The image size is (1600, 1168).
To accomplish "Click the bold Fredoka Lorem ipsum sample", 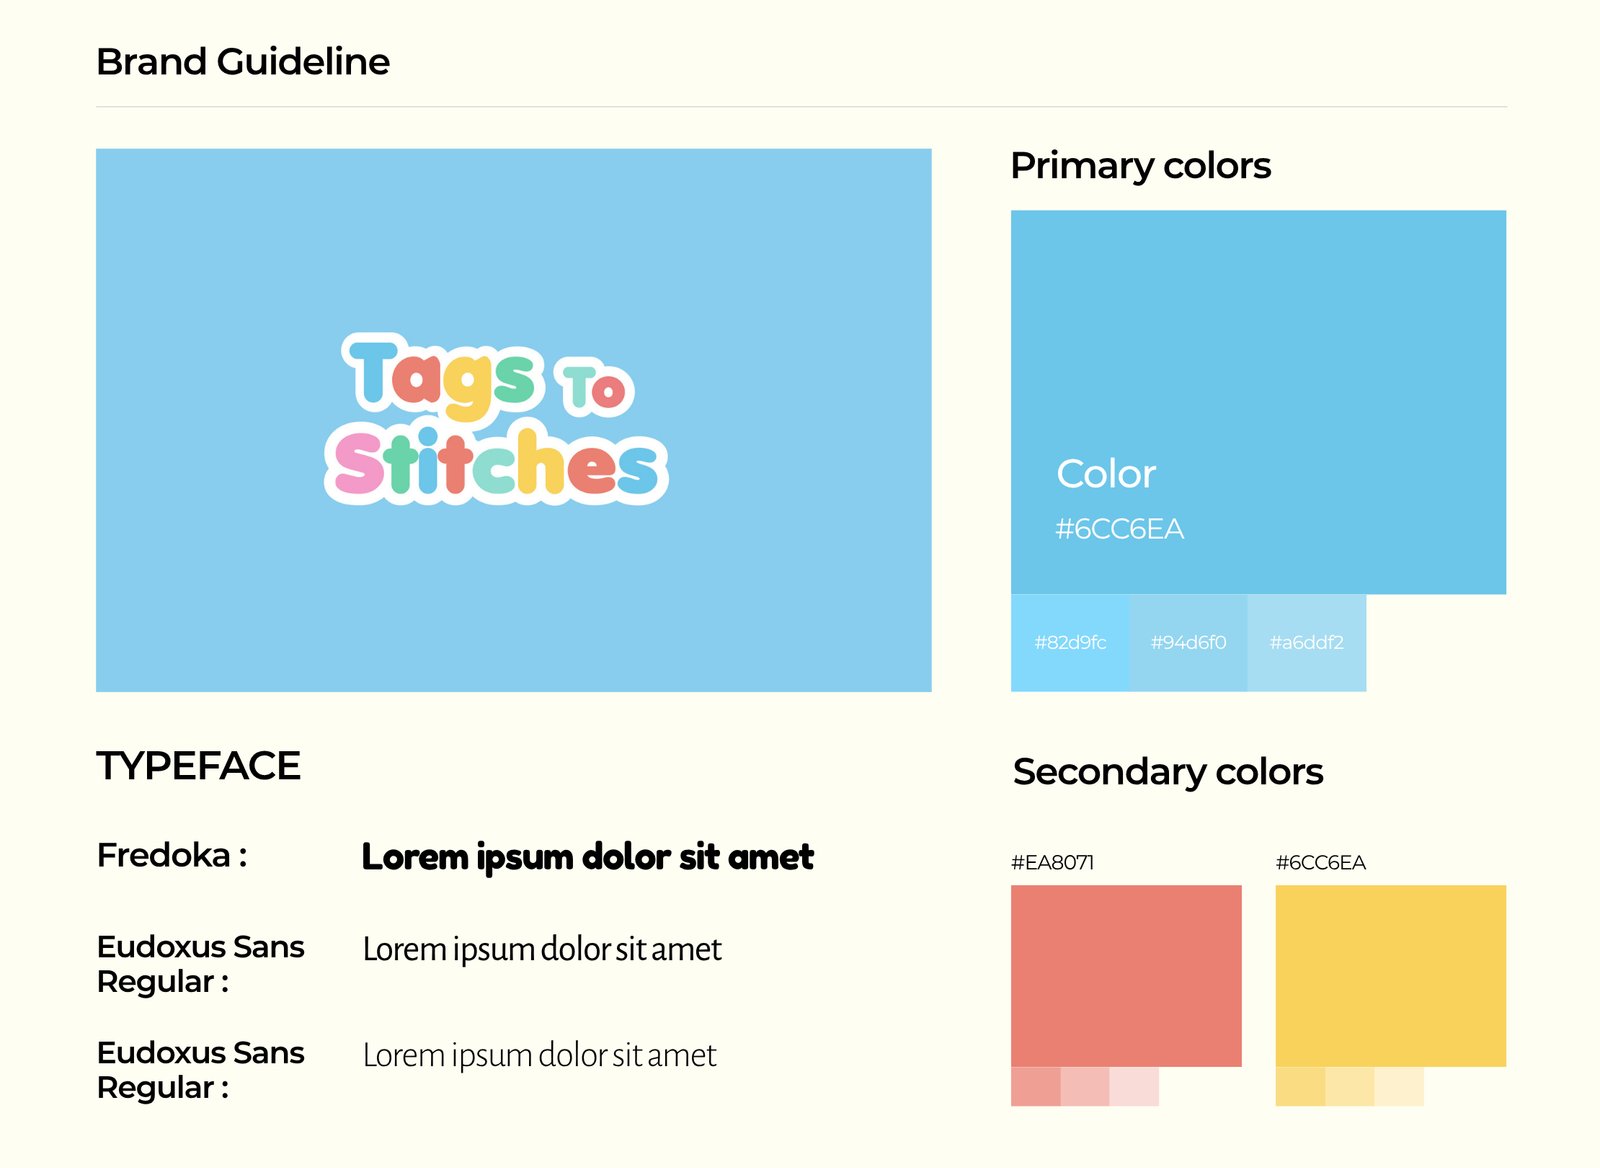I will tap(587, 857).
